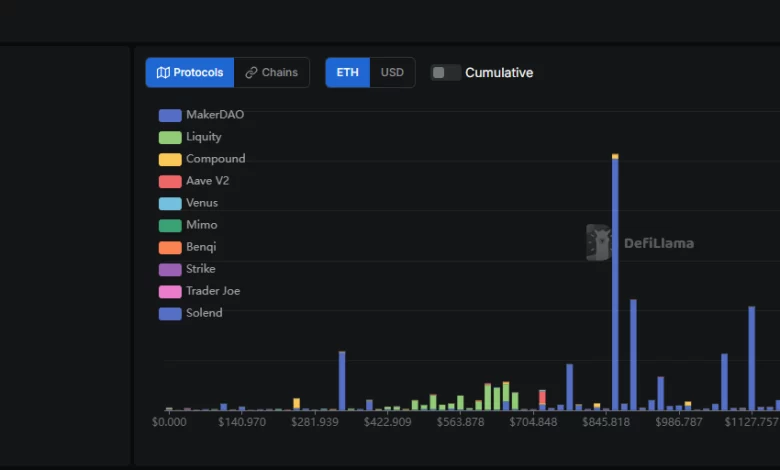This screenshot has width=780, height=470.
Task: Click the Solend legend color swatch
Action: [170, 313]
